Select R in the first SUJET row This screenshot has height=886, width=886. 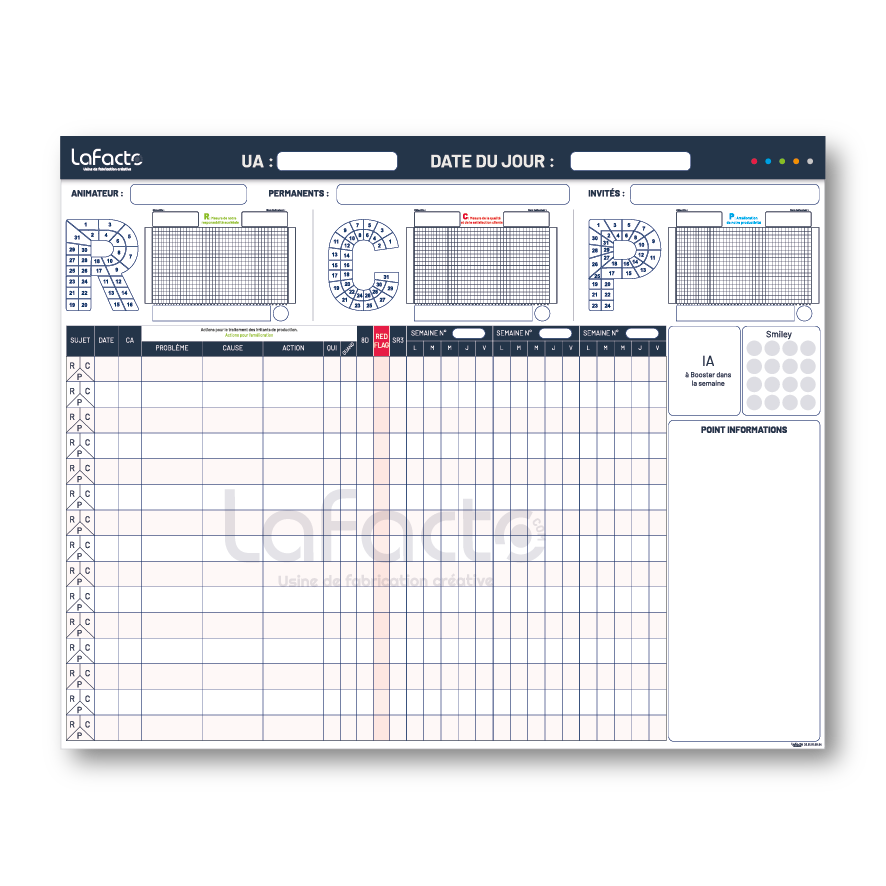[x=73, y=363]
